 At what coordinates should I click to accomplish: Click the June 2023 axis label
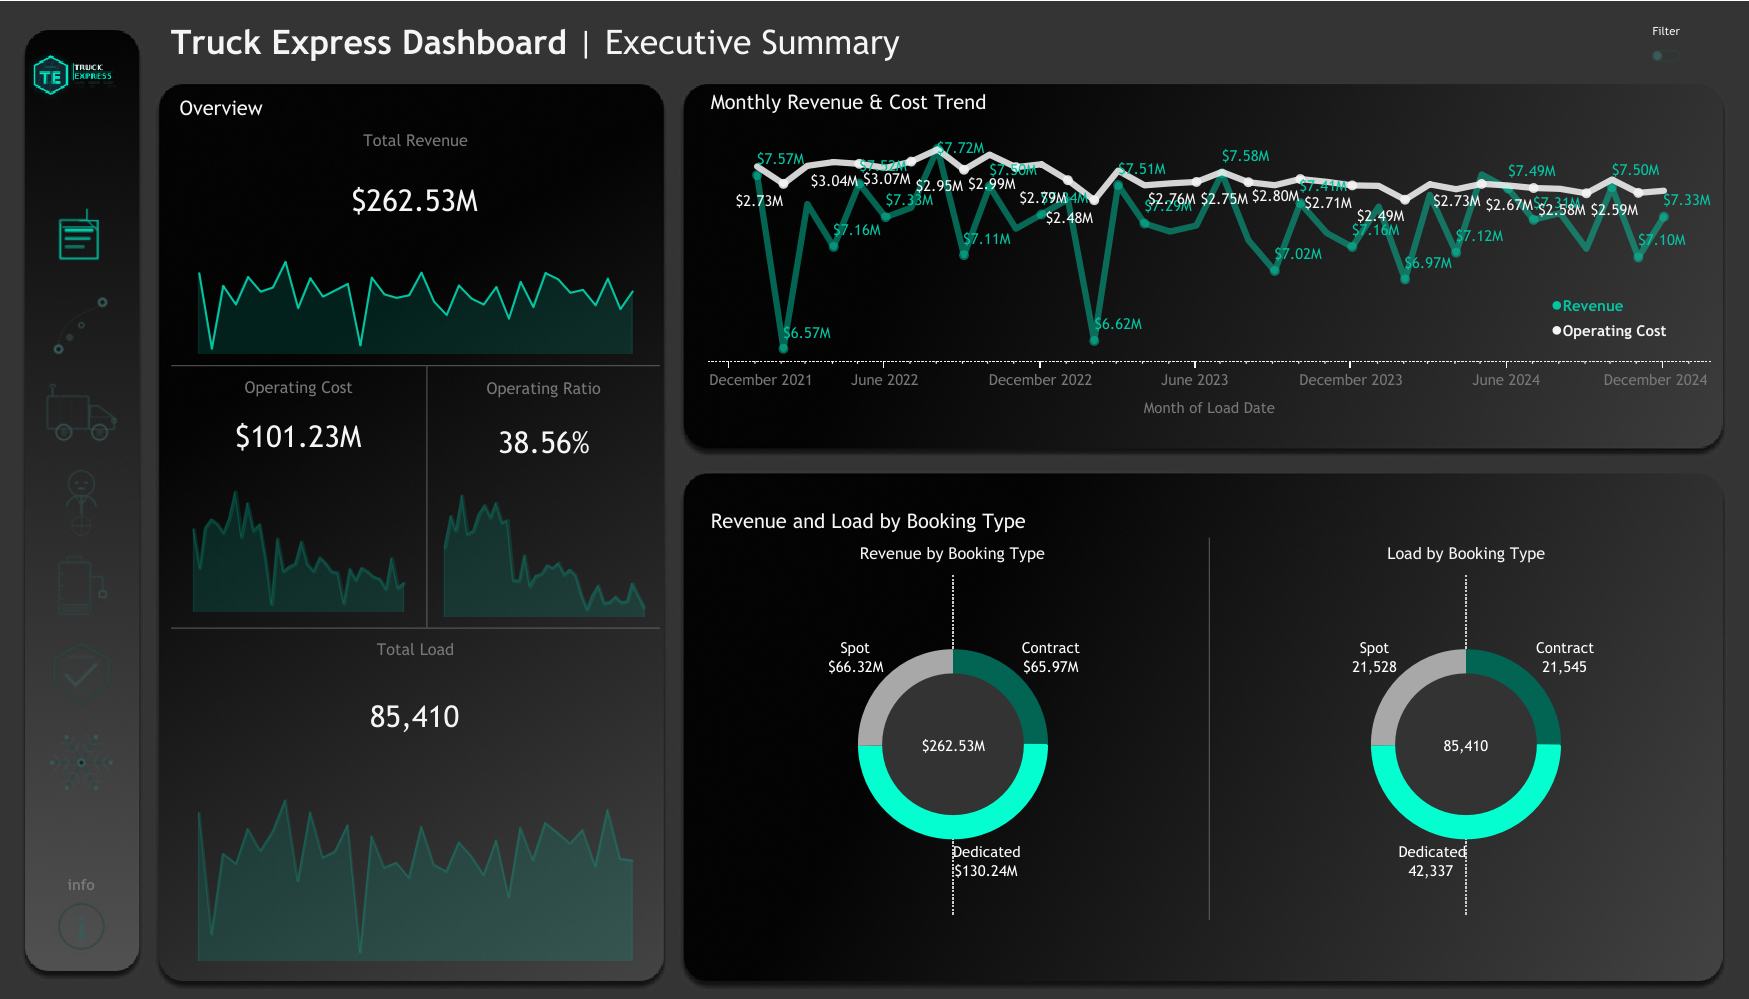pyautogui.click(x=1194, y=380)
